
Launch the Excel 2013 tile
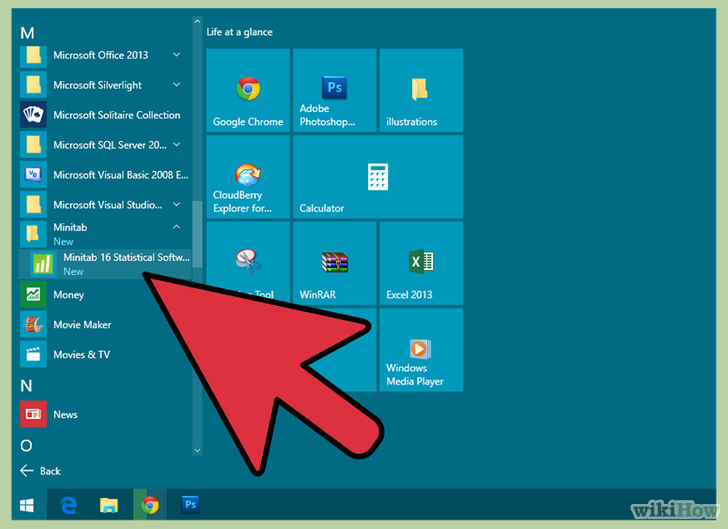(421, 263)
